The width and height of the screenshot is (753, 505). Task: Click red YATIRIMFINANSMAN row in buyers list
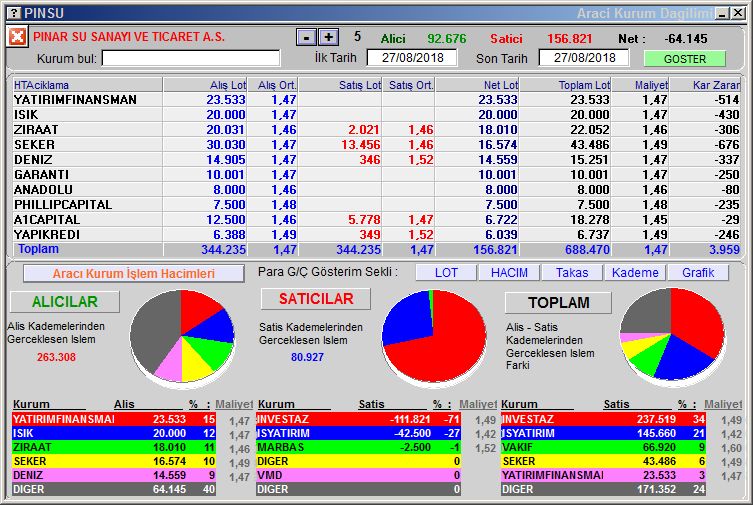coord(114,419)
